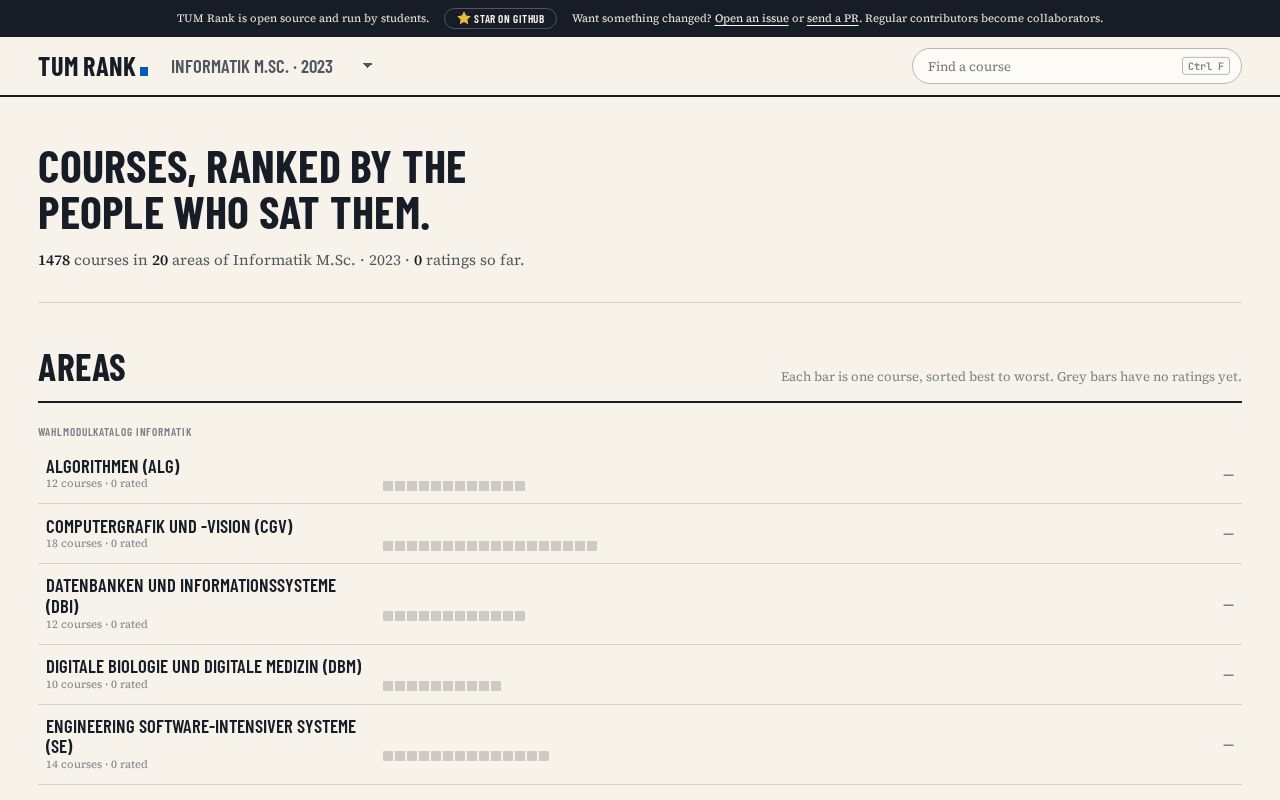Follow the 'send a PR' link

832,18
